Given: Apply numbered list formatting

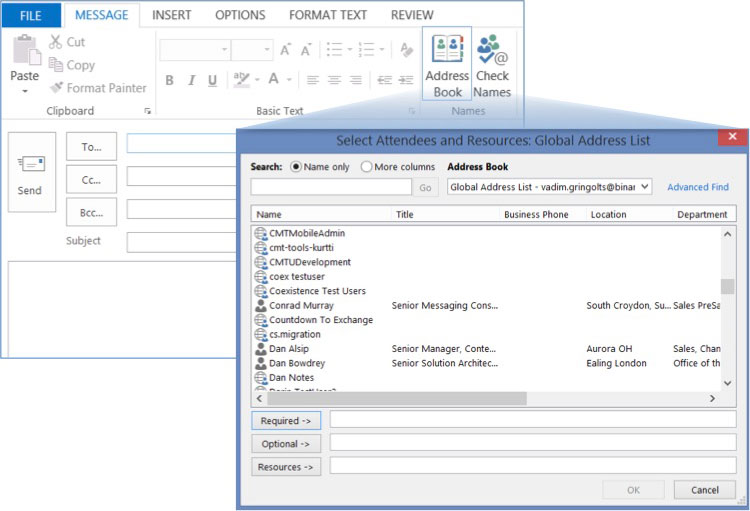Looking at the screenshot, I should pos(366,49).
